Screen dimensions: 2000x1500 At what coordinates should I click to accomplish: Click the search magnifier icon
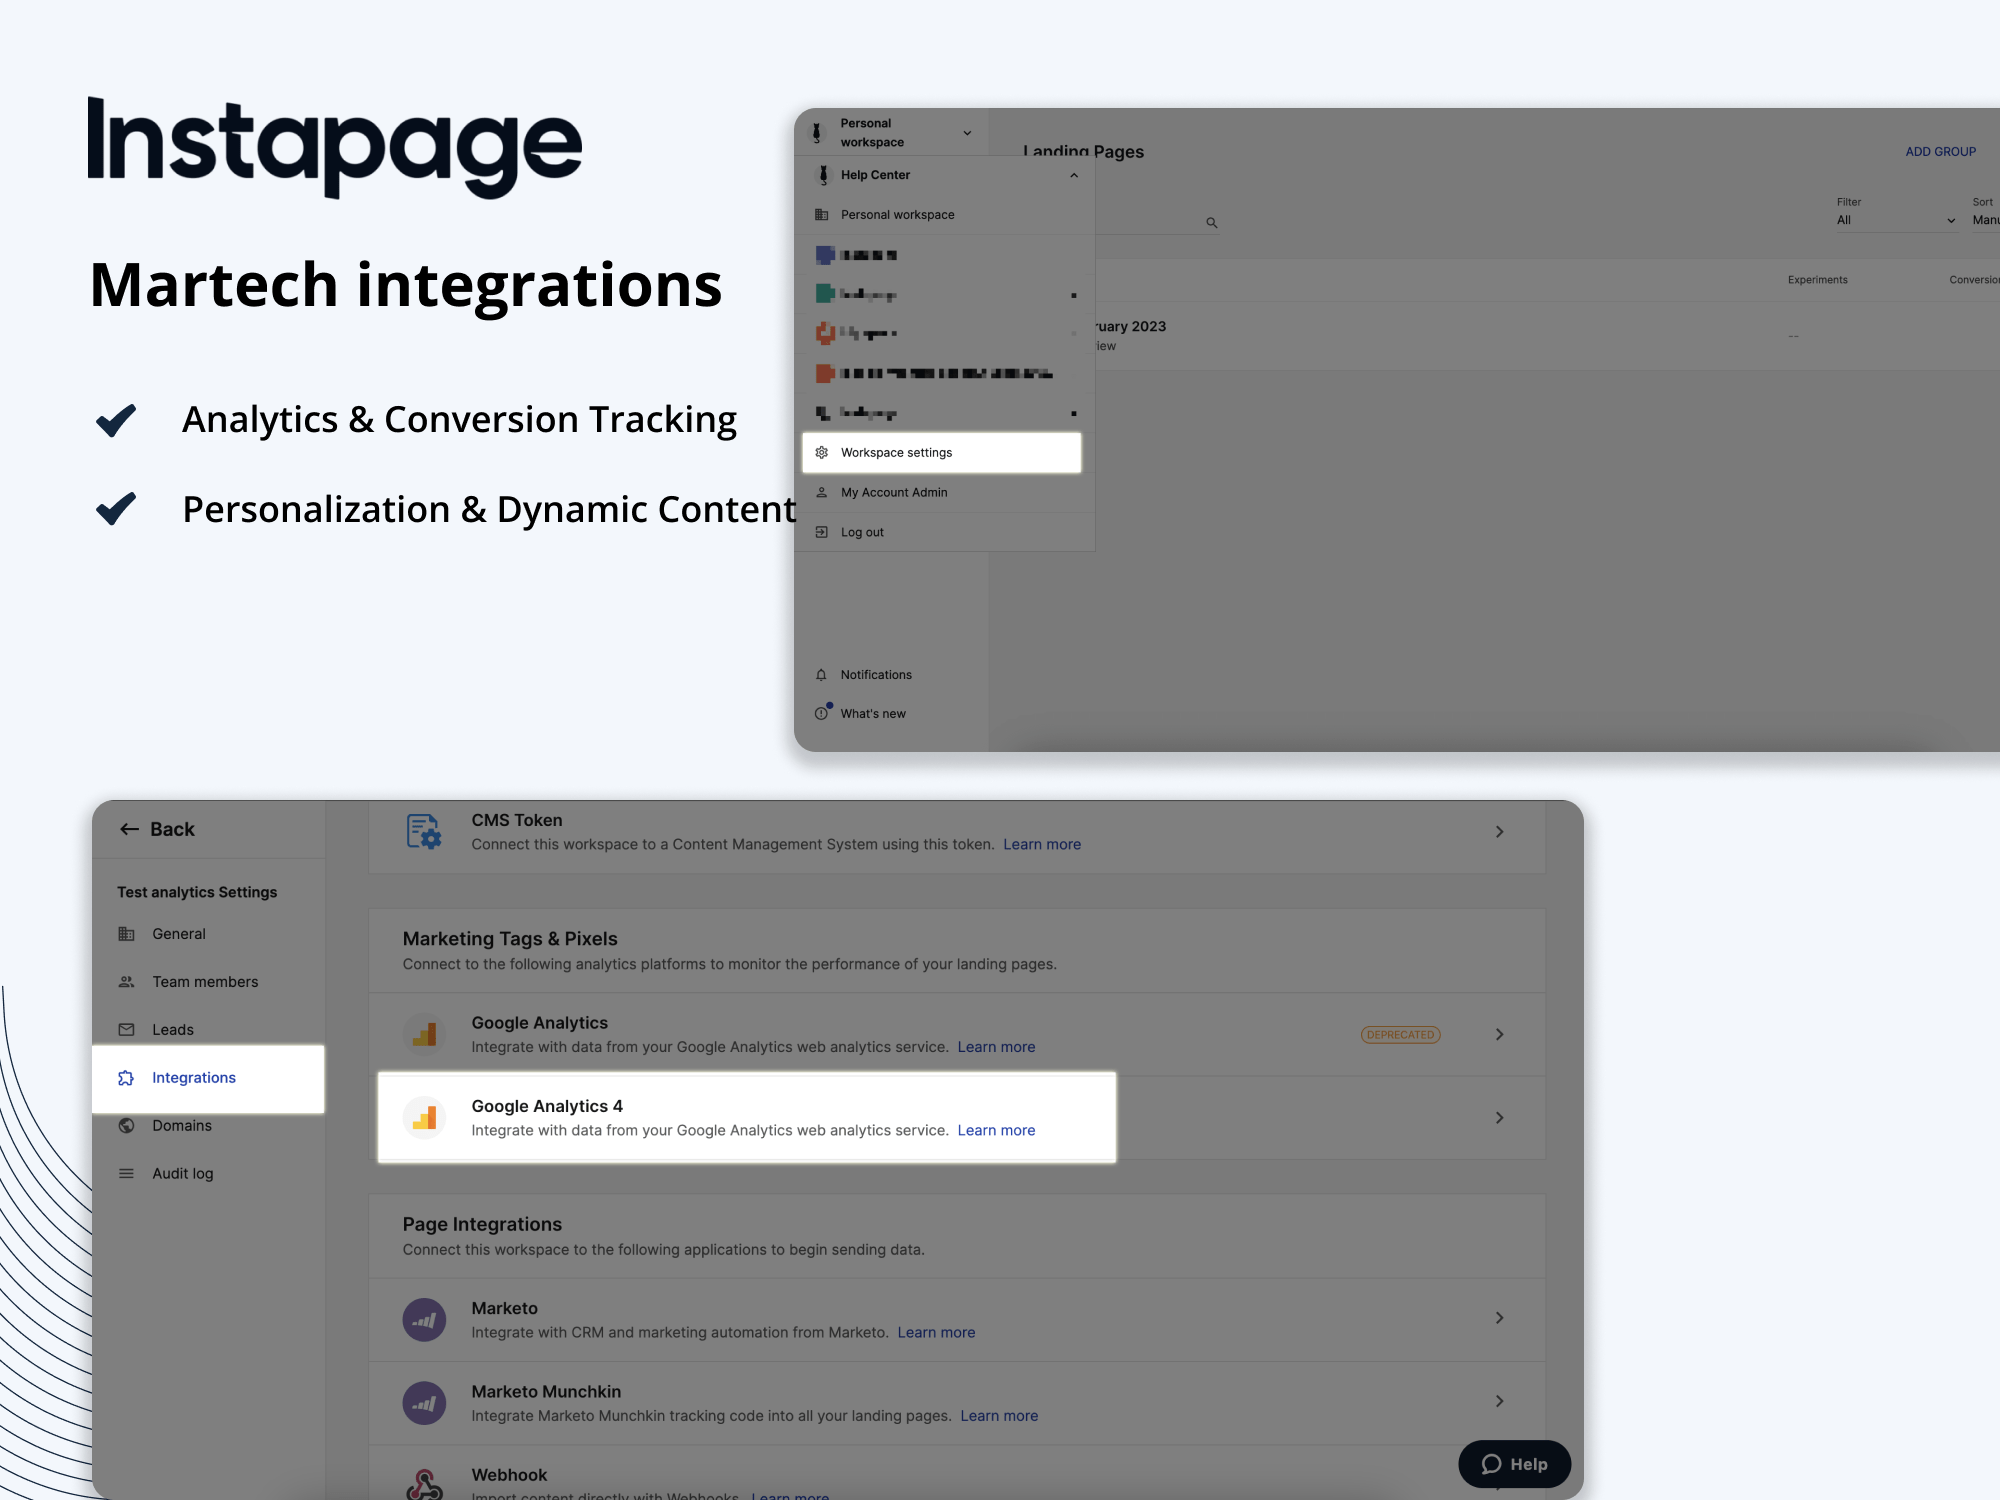tap(1211, 223)
